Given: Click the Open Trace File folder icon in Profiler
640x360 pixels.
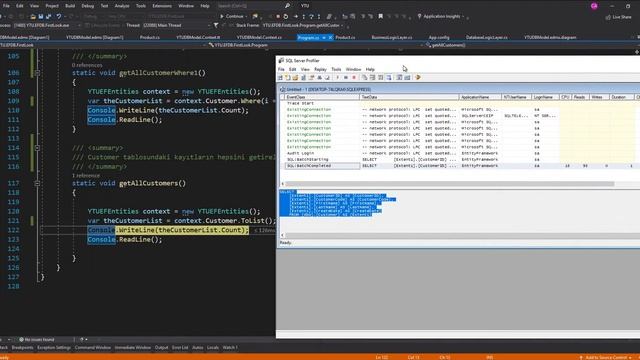Looking at the screenshot, I should pos(296,78).
